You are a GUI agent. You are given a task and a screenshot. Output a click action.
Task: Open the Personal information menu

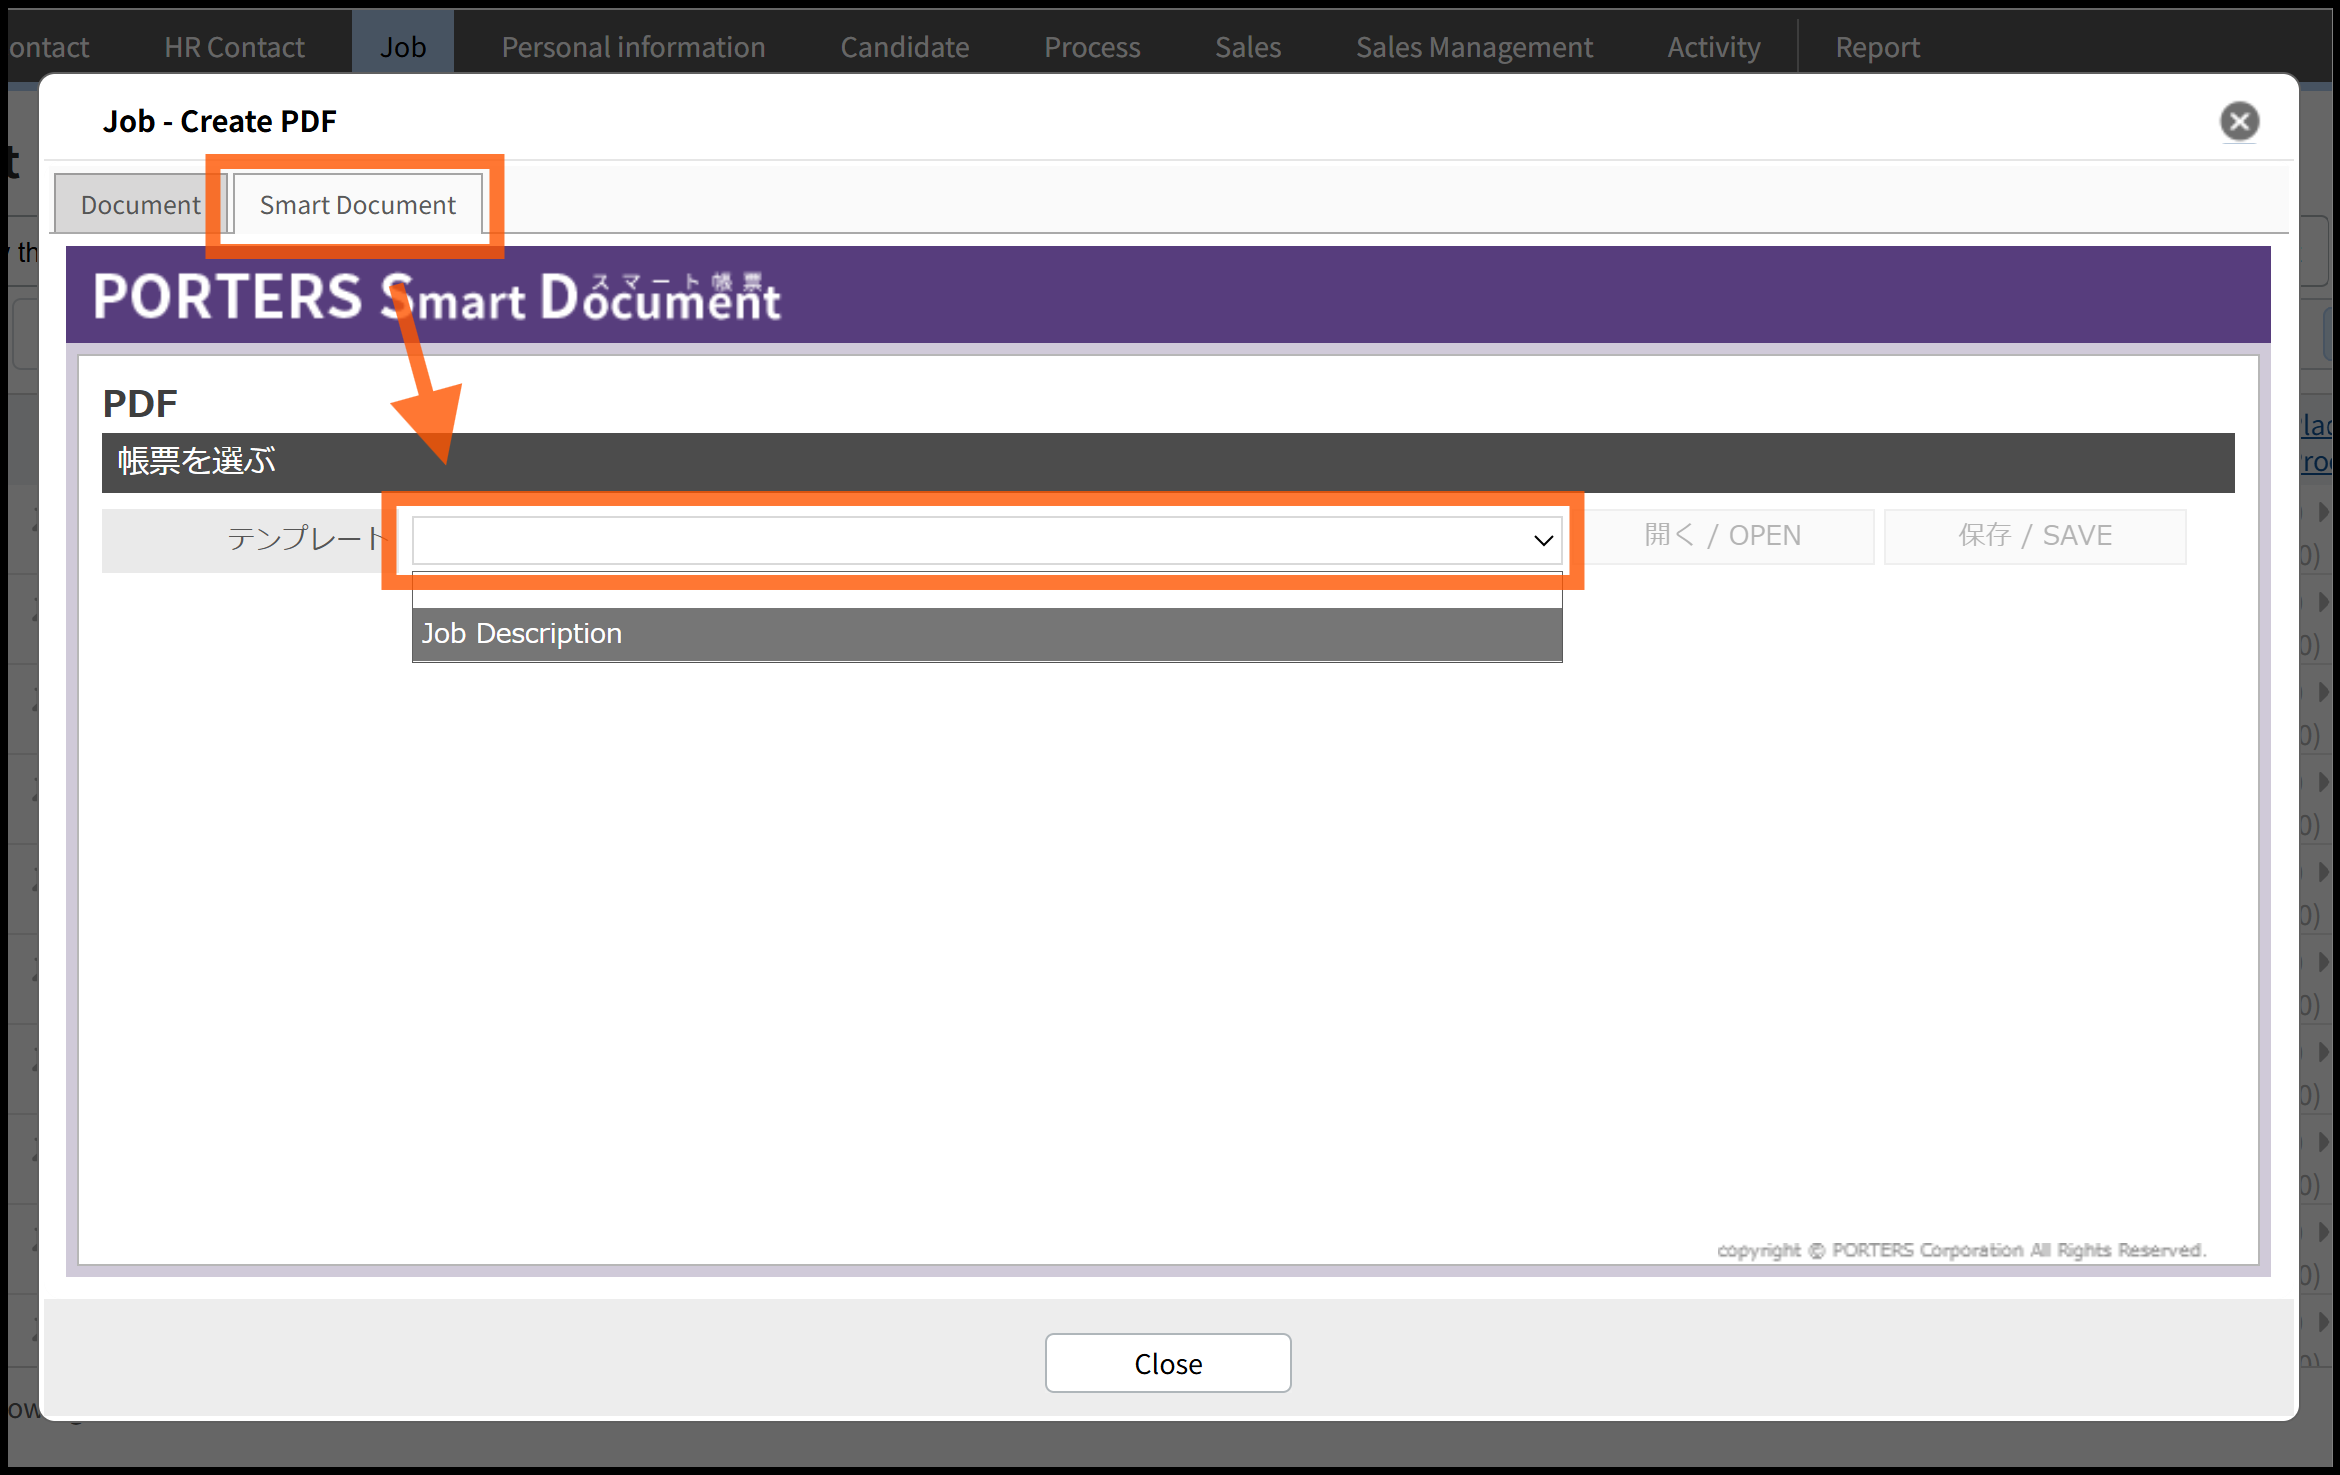[x=633, y=47]
